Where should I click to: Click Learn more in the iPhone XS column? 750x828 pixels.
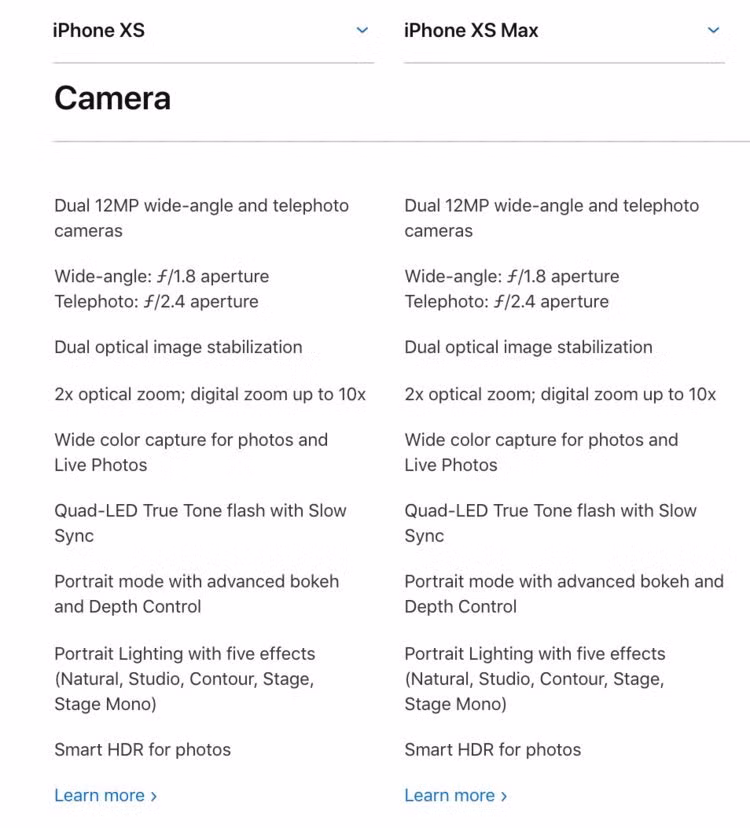pyautogui.click(x=99, y=795)
